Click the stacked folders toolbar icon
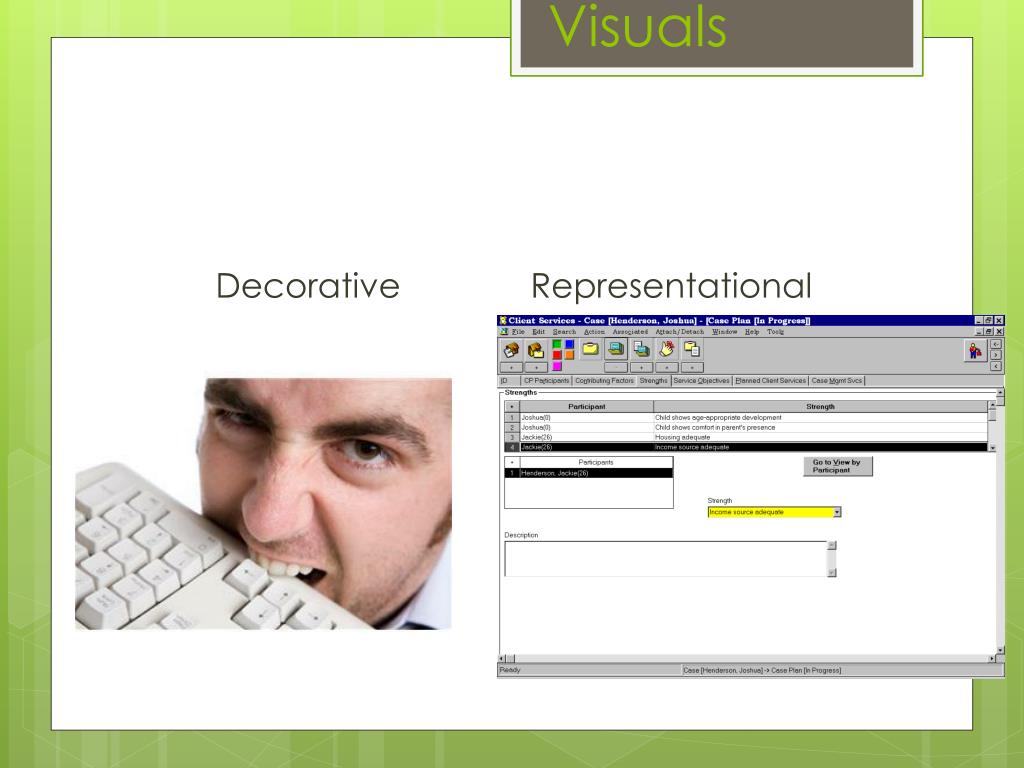The height and width of the screenshot is (768, 1024). coord(536,350)
